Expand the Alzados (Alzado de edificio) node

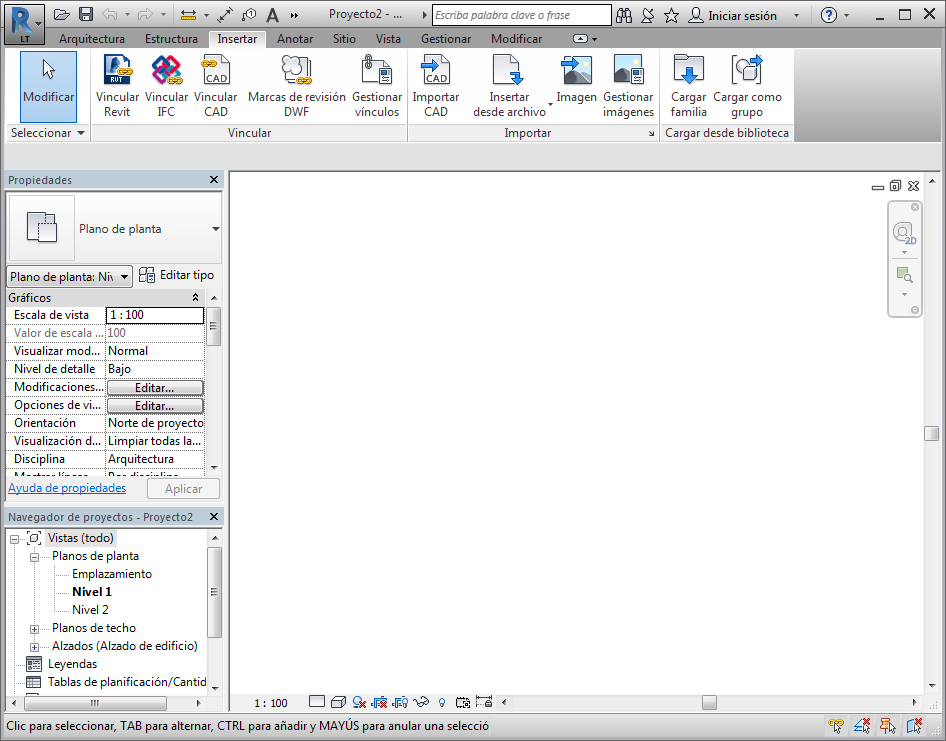[34, 647]
